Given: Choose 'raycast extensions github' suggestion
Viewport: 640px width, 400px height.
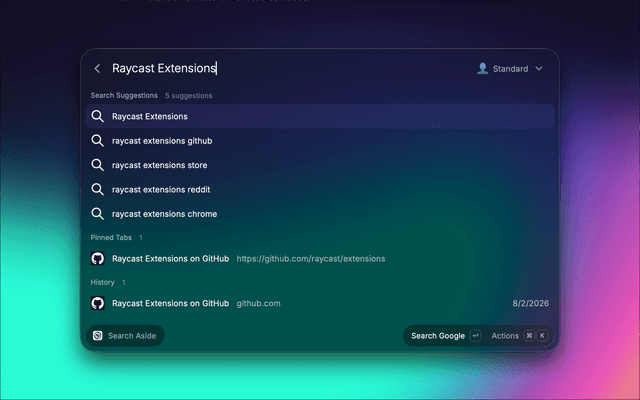Looking at the screenshot, I should coord(320,141).
